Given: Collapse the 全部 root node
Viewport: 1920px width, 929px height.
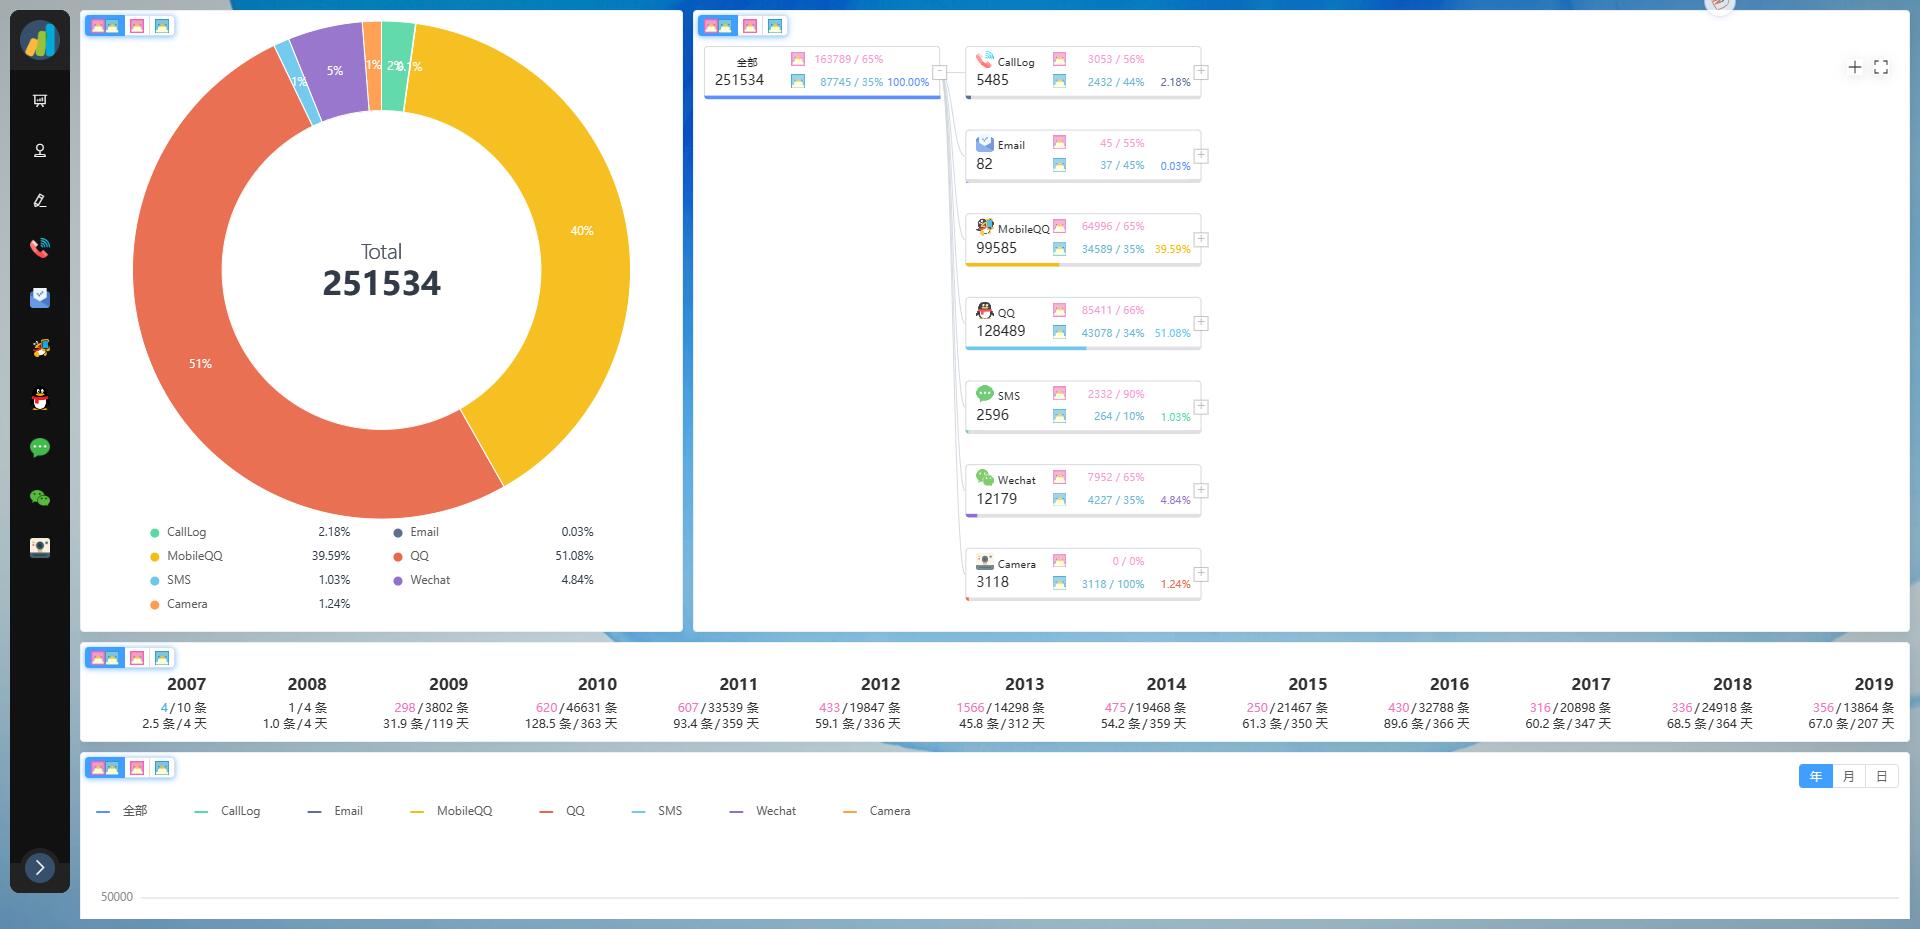Looking at the screenshot, I should [940, 72].
